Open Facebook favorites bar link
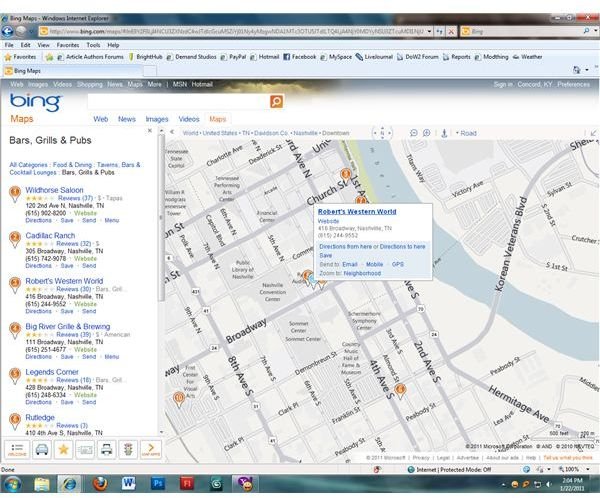Viewport: 600px width, 498px height. (x=300, y=57)
